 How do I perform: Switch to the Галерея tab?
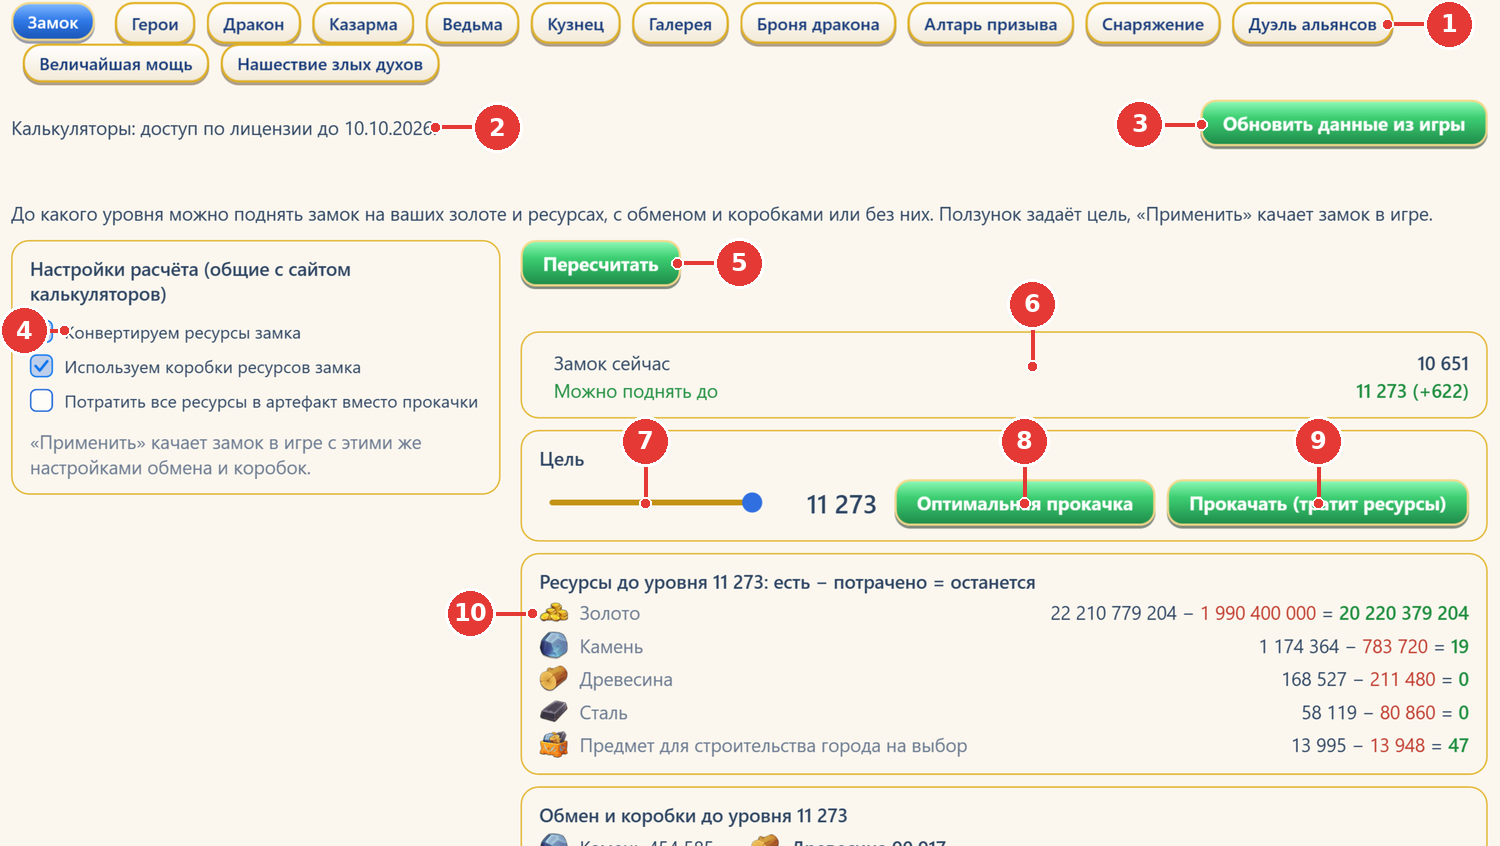pos(680,24)
